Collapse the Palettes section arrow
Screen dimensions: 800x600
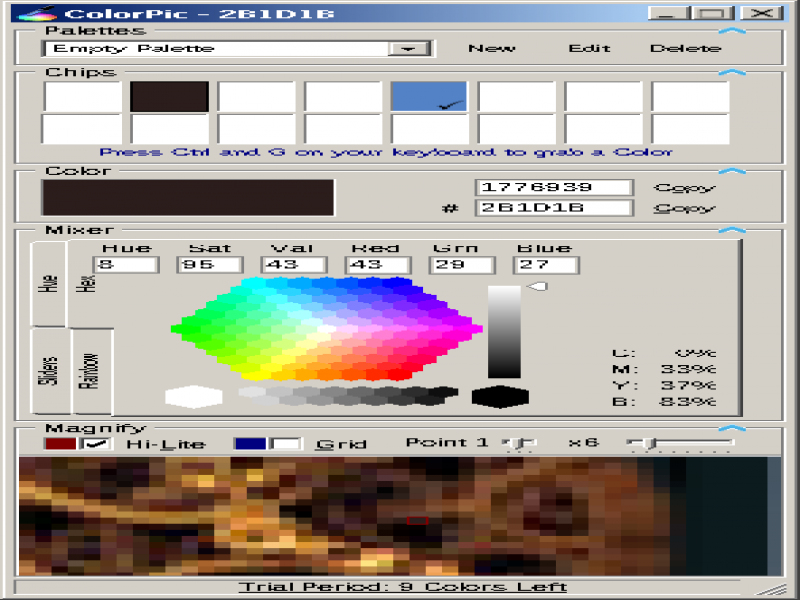pos(733,31)
